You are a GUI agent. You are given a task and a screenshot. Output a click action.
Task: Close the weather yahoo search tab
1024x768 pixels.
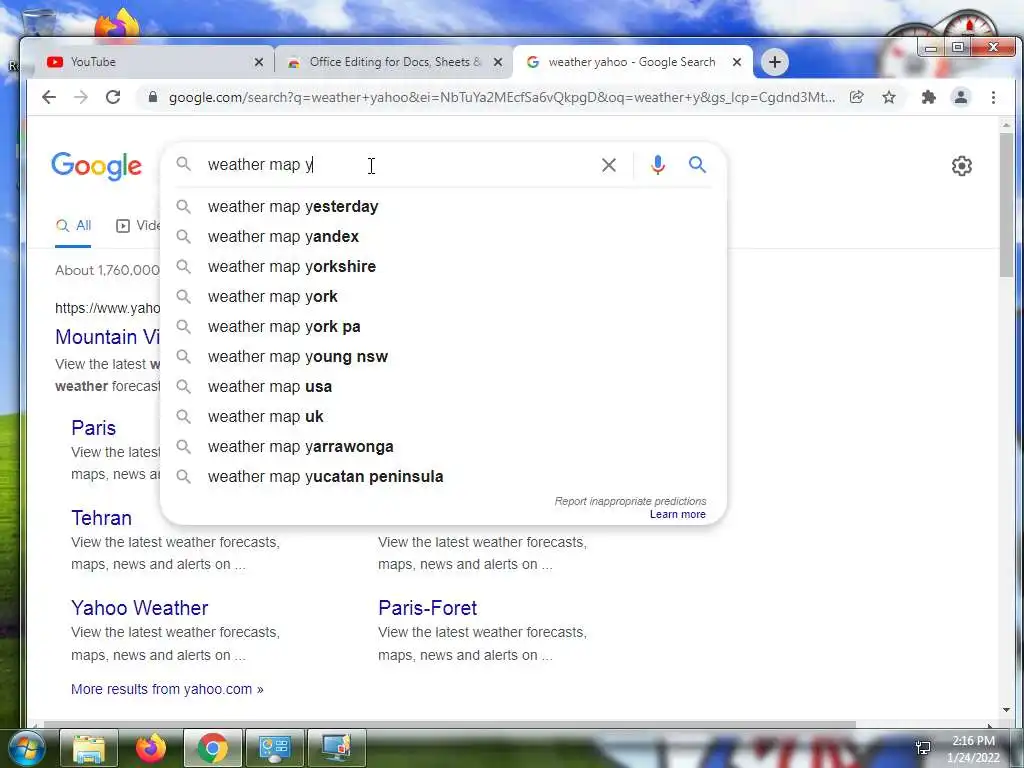coord(737,62)
